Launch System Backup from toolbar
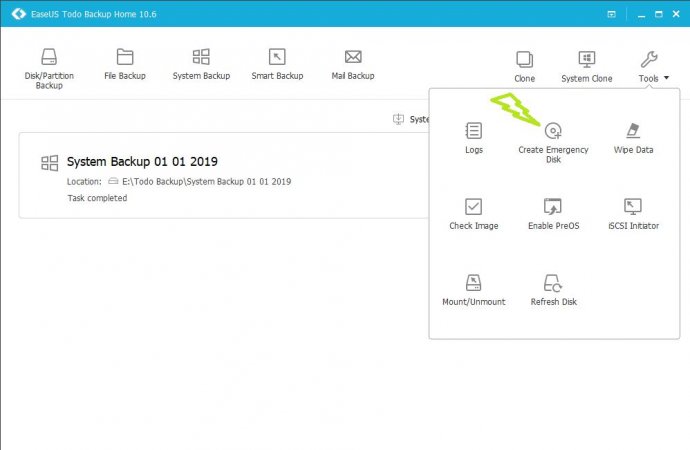The height and width of the screenshot is (450, 690). [201, 64]
